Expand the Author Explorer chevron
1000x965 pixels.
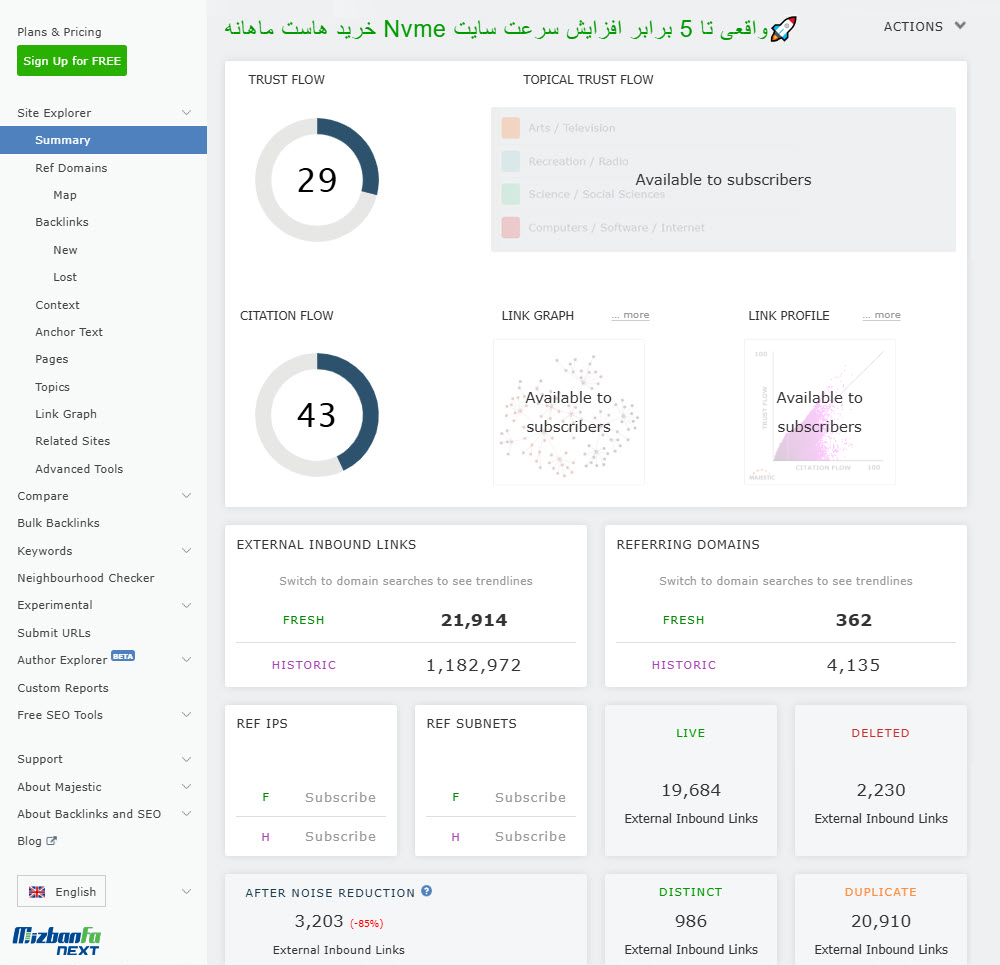(186, 659)
